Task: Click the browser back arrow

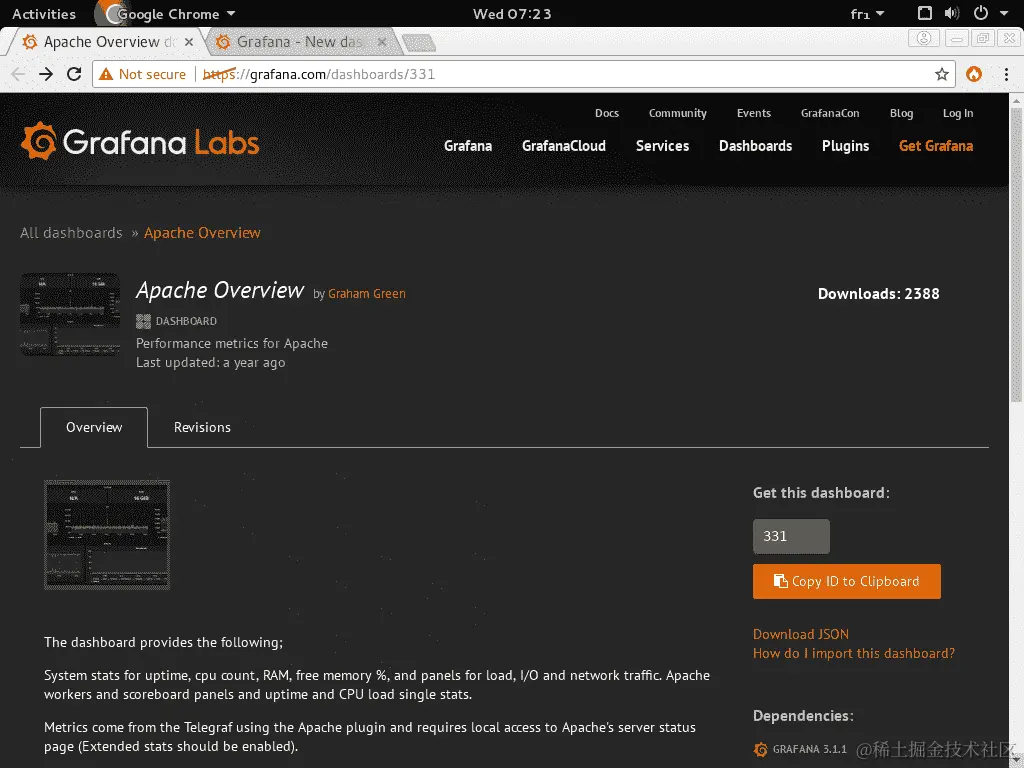Action: [x=18, y=74]
